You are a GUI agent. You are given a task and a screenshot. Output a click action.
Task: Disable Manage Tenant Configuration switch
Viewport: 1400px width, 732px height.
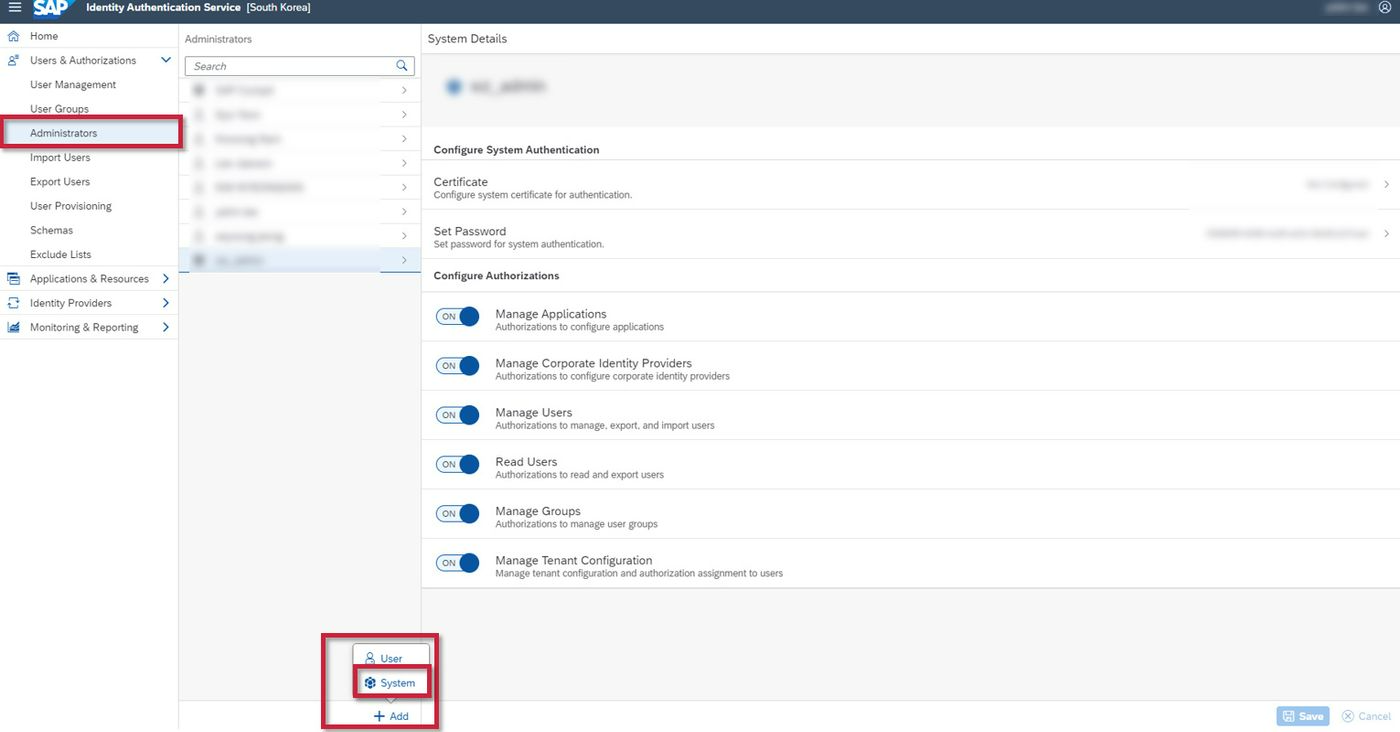coord(458,562)
